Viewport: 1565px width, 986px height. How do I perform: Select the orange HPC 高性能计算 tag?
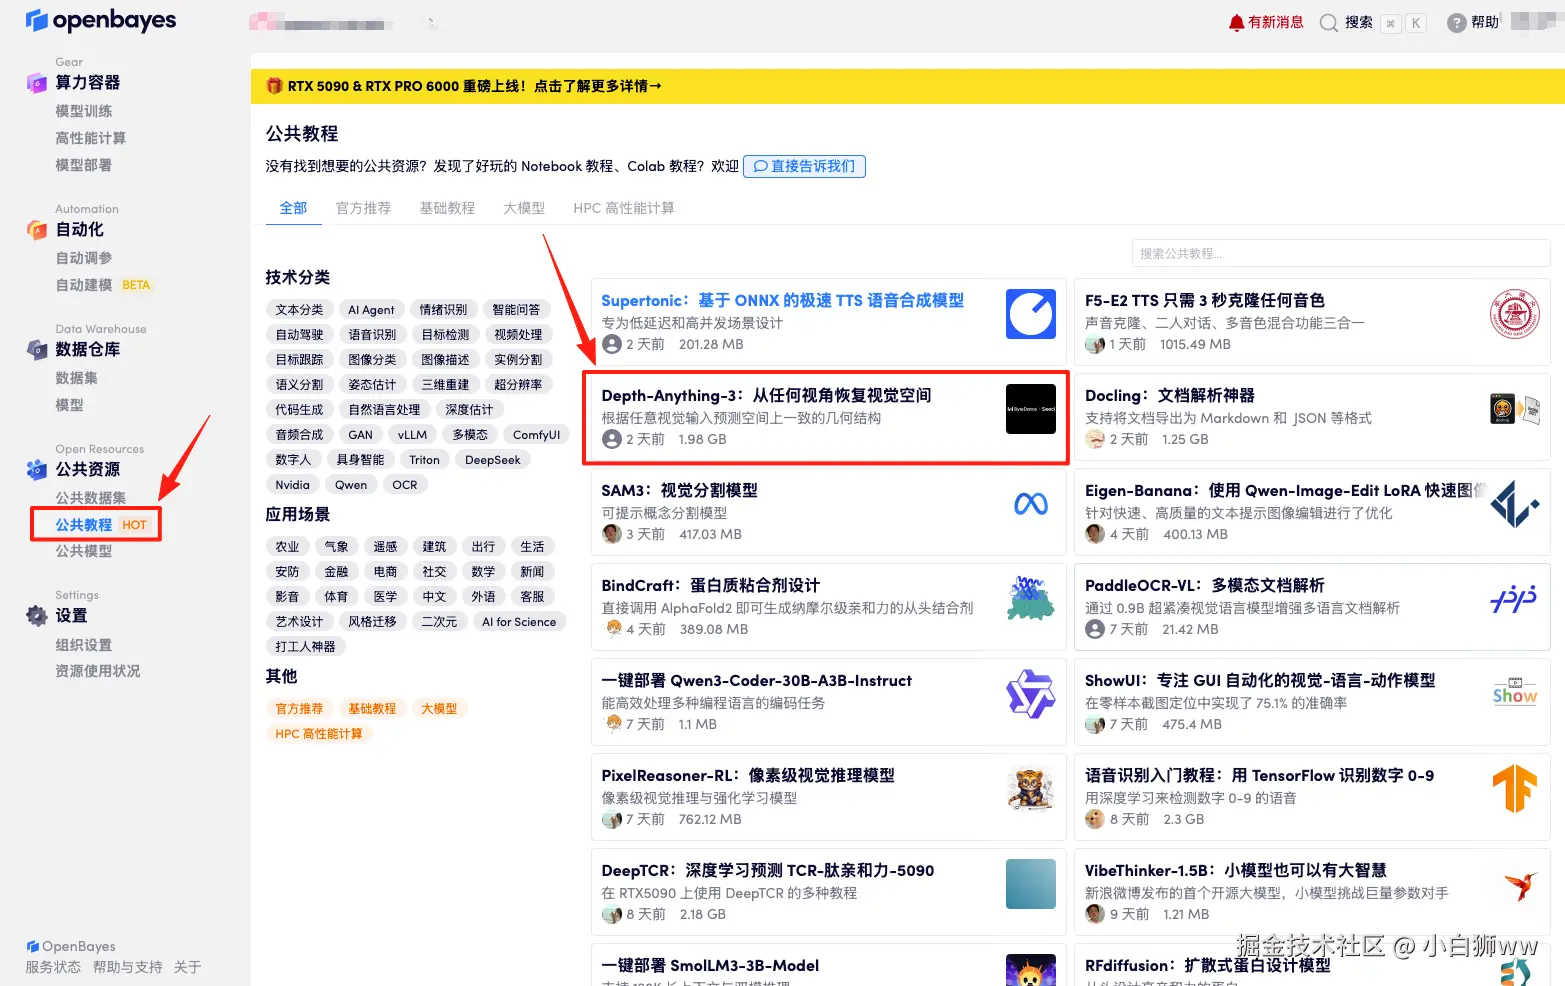coord(319,734)
